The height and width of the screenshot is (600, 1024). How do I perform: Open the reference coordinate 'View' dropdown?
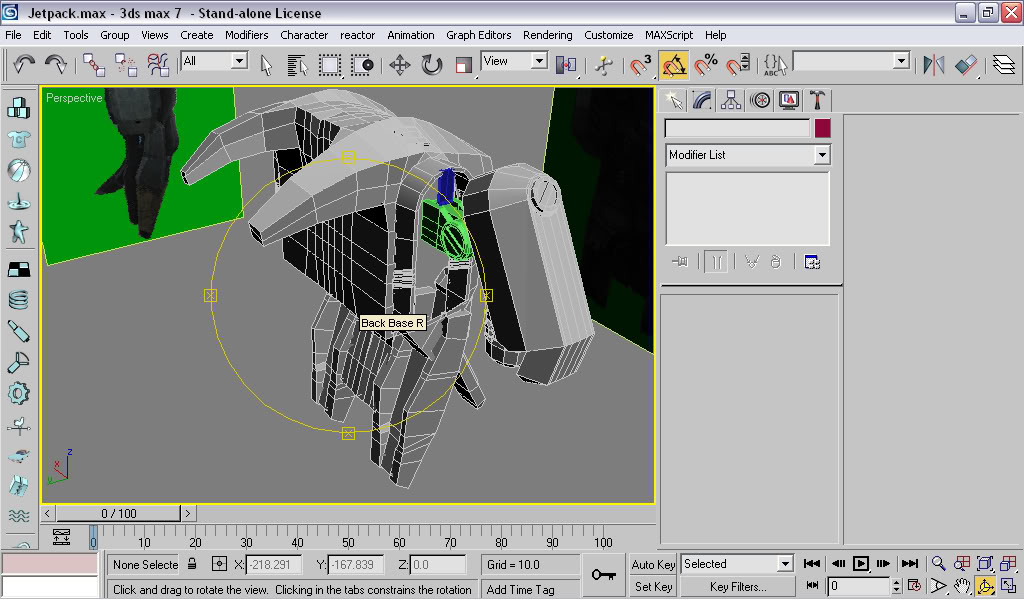click(x=539, y=61)
